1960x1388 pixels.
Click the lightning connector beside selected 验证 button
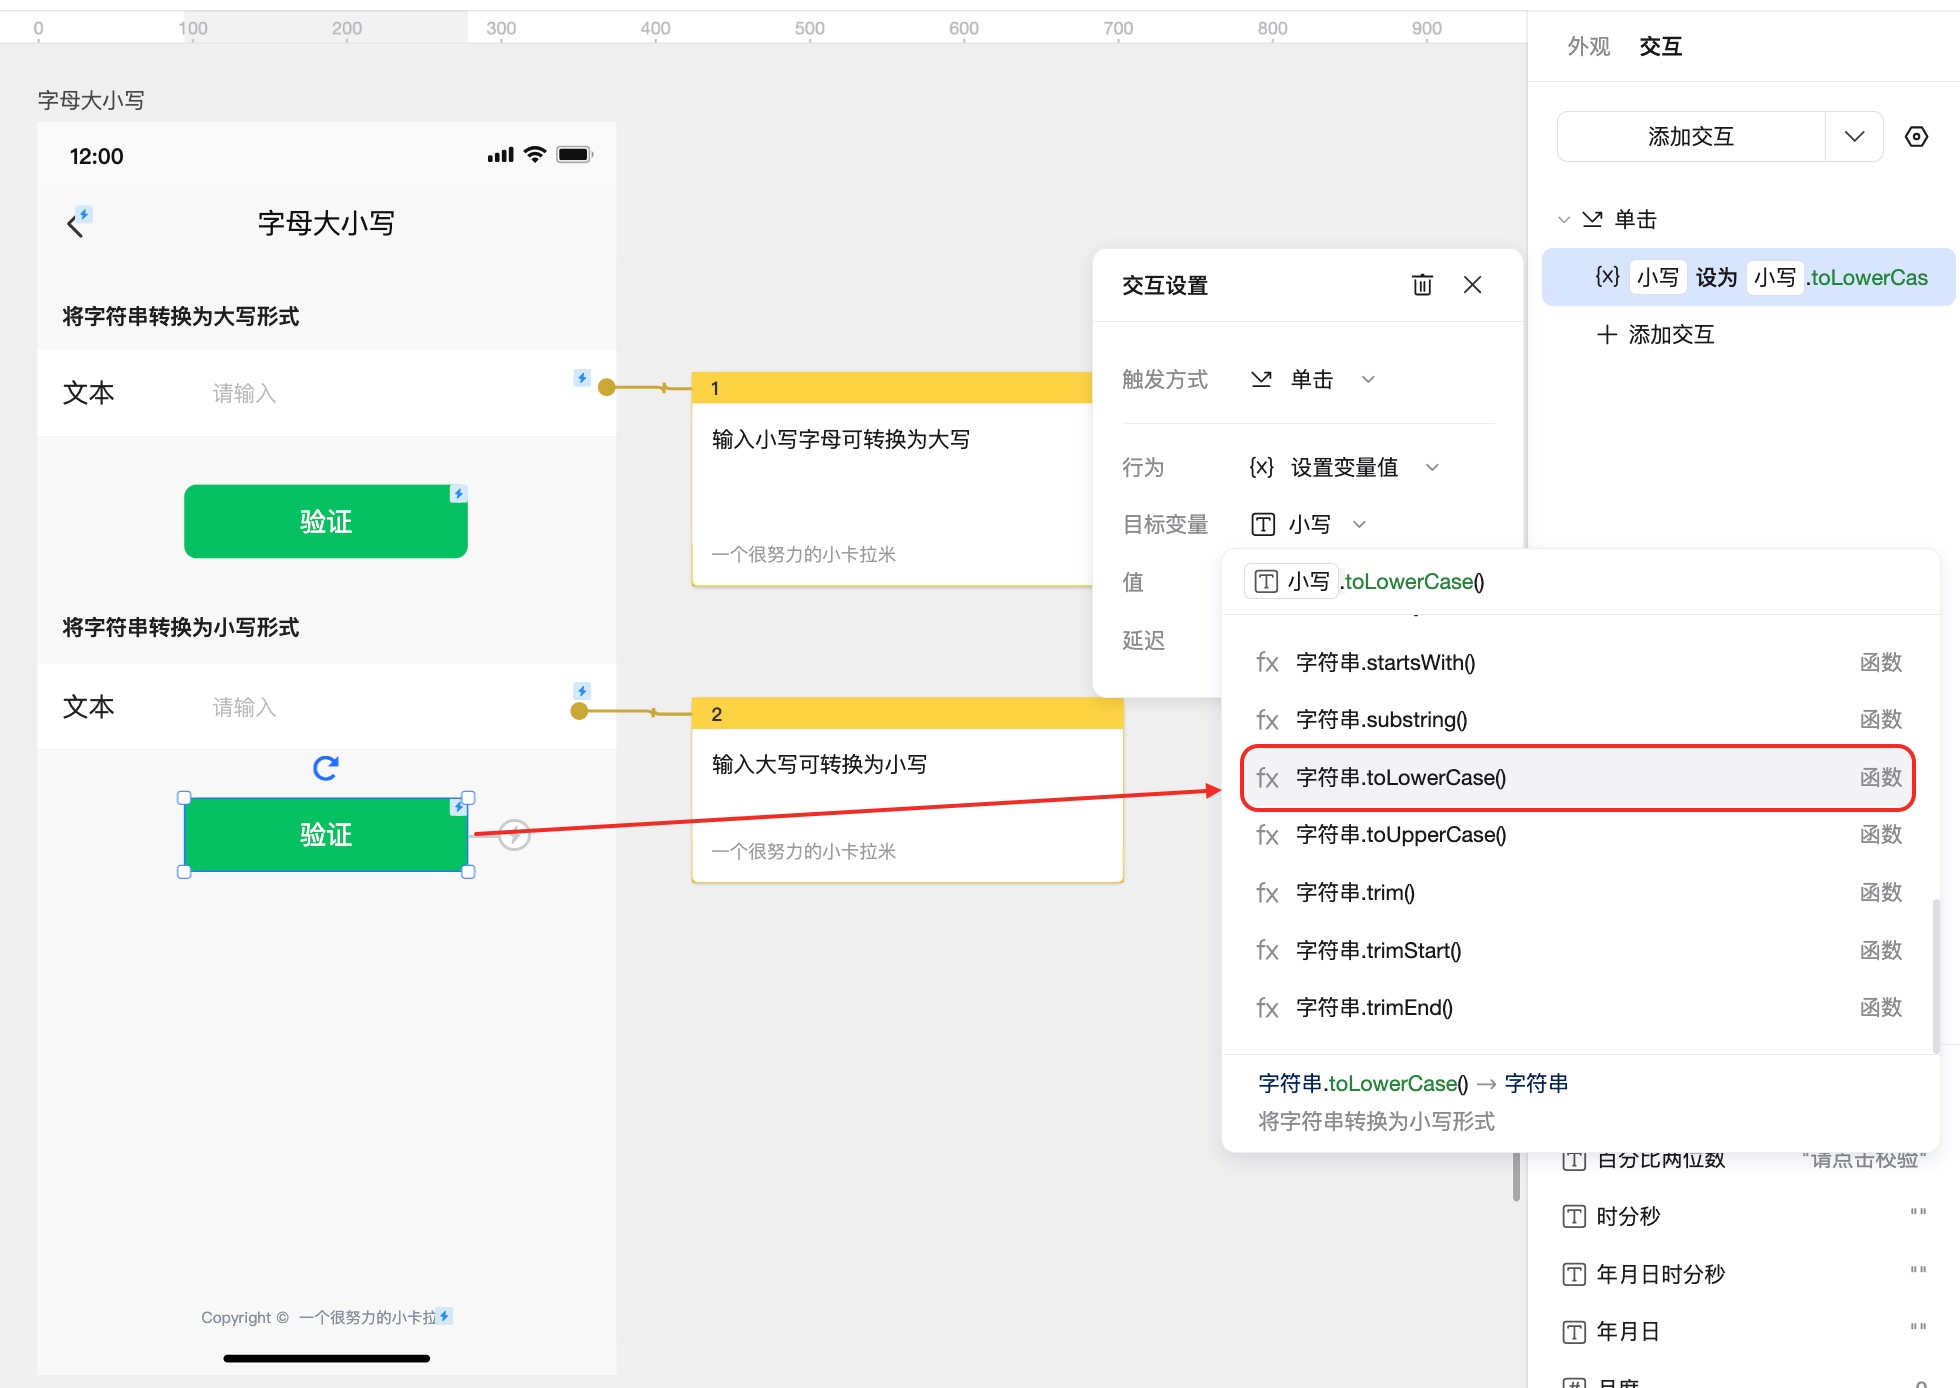[x=514, y=834]
